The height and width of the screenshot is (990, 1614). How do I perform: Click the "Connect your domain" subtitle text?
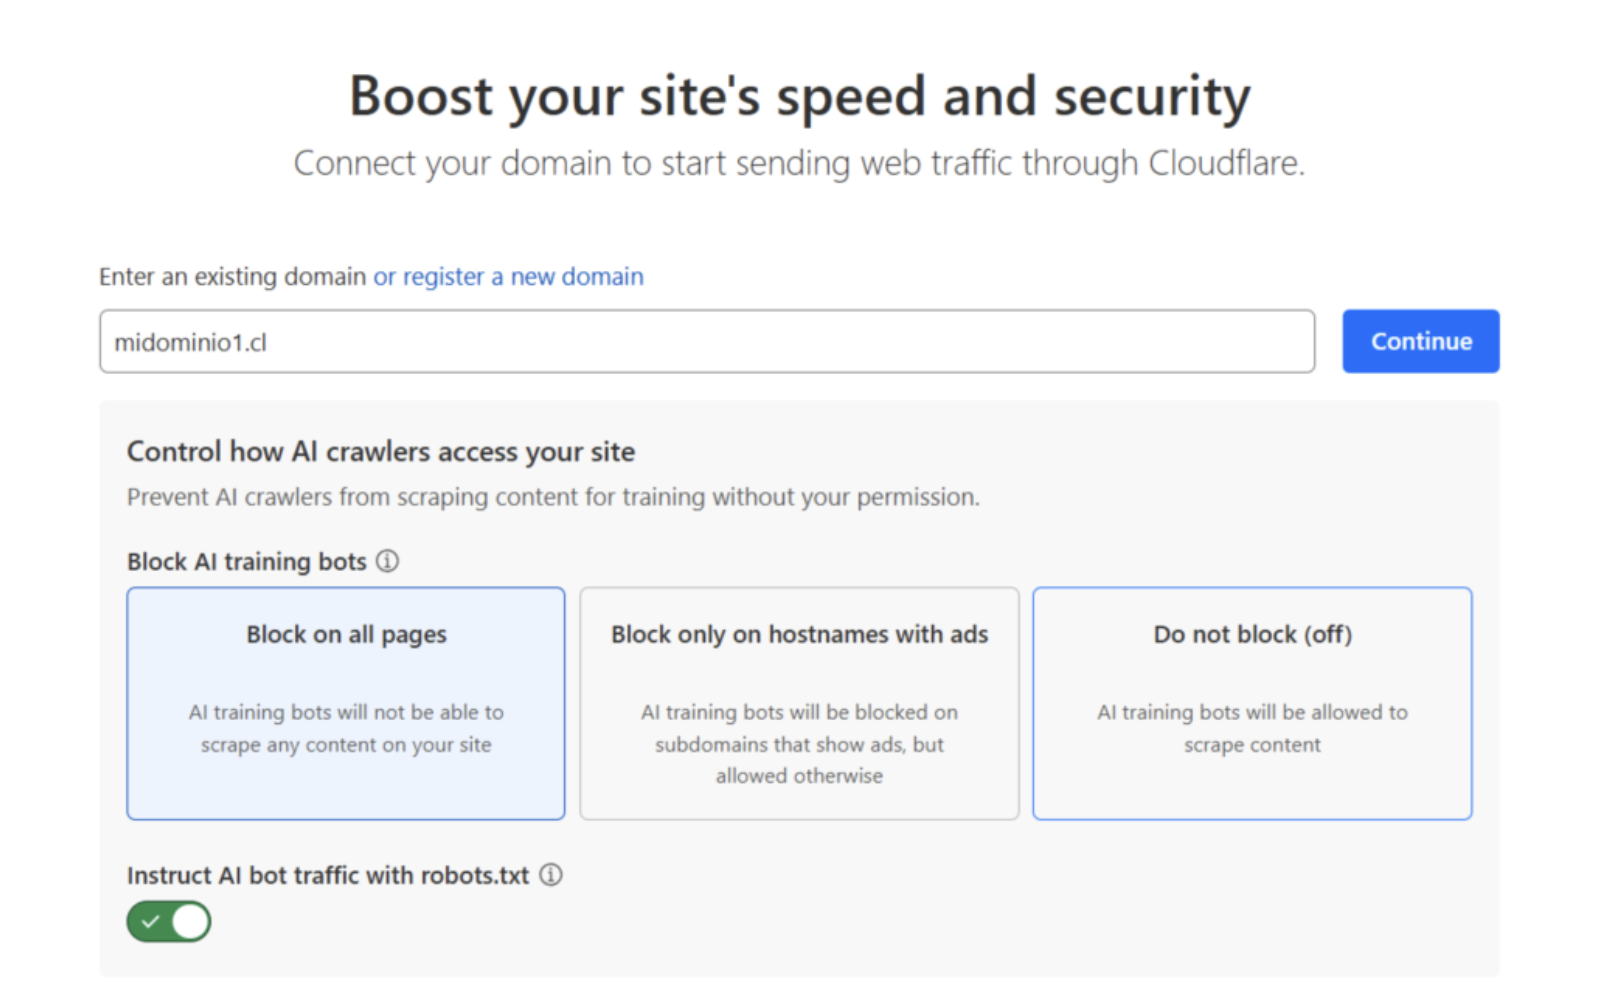click(x=799, y=163)
